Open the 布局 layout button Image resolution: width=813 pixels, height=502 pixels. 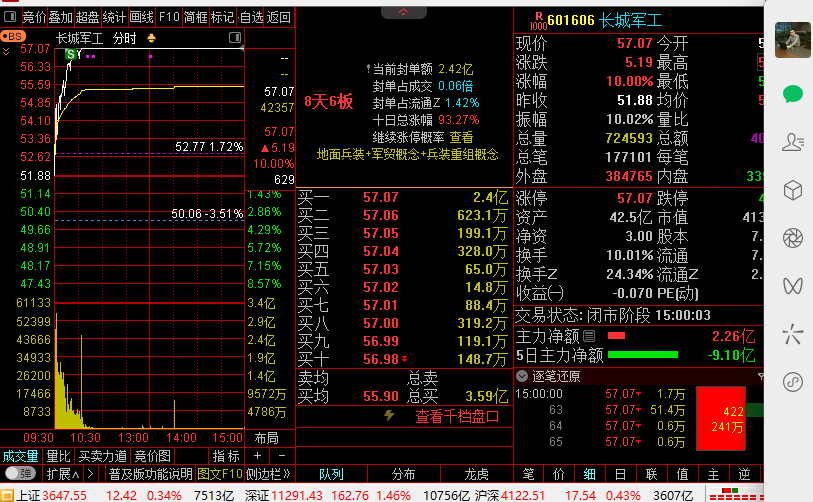click(x=267, y=438)
